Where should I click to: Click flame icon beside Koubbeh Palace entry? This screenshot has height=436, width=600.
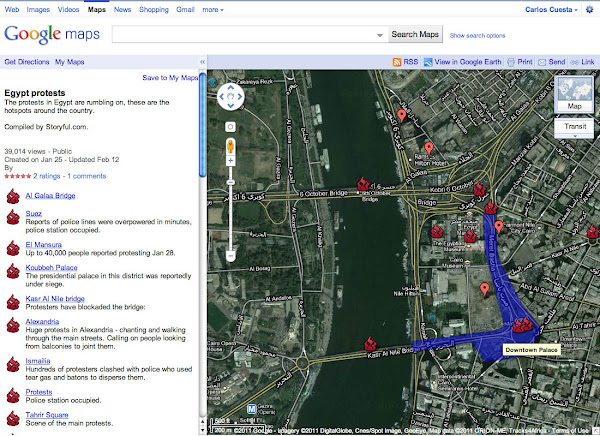pyautogui.click(x=13, y=271)
